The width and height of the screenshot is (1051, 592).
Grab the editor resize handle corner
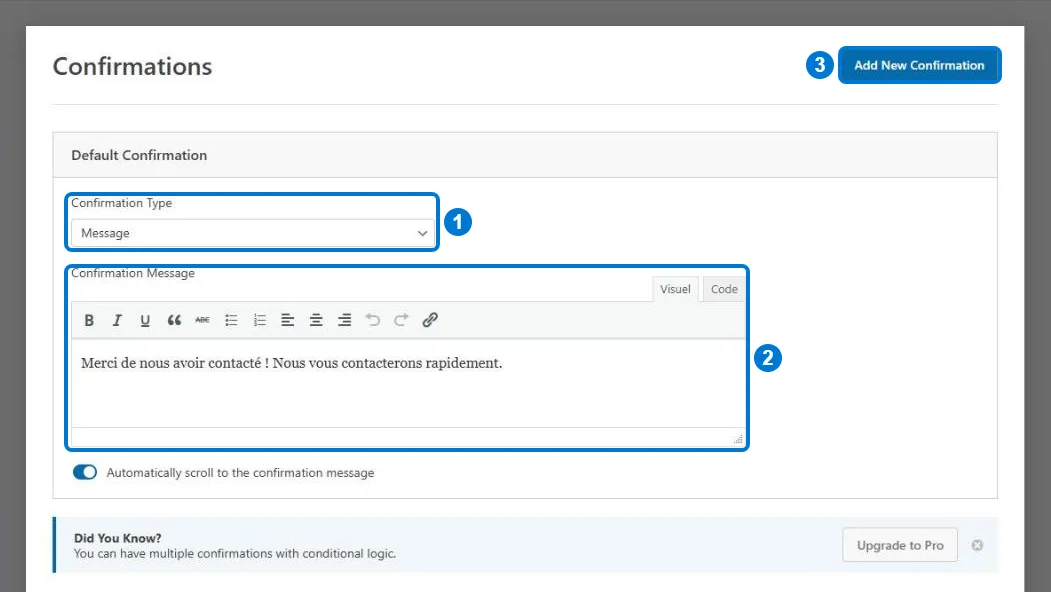(x=738, y=439)
